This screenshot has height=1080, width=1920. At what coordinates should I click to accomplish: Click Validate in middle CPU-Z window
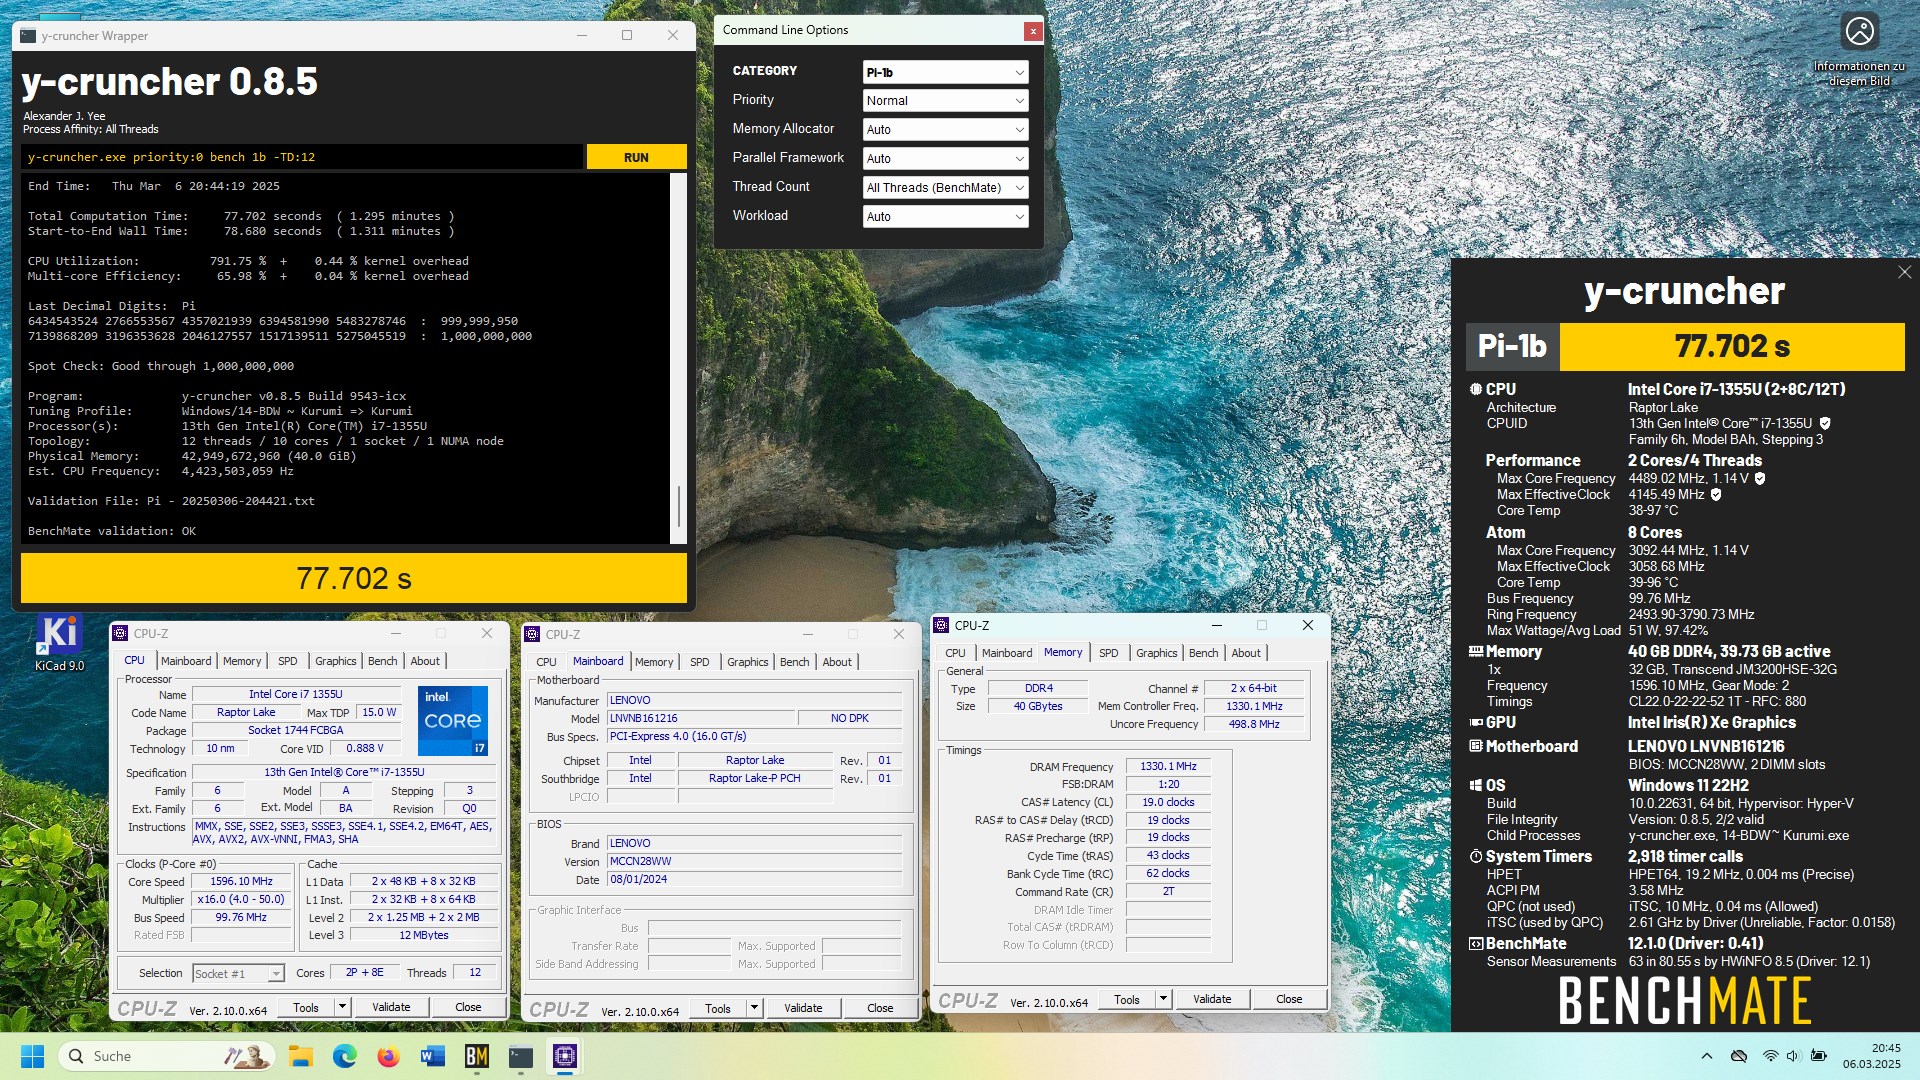pyautogui.click(x=803, y=1008)
